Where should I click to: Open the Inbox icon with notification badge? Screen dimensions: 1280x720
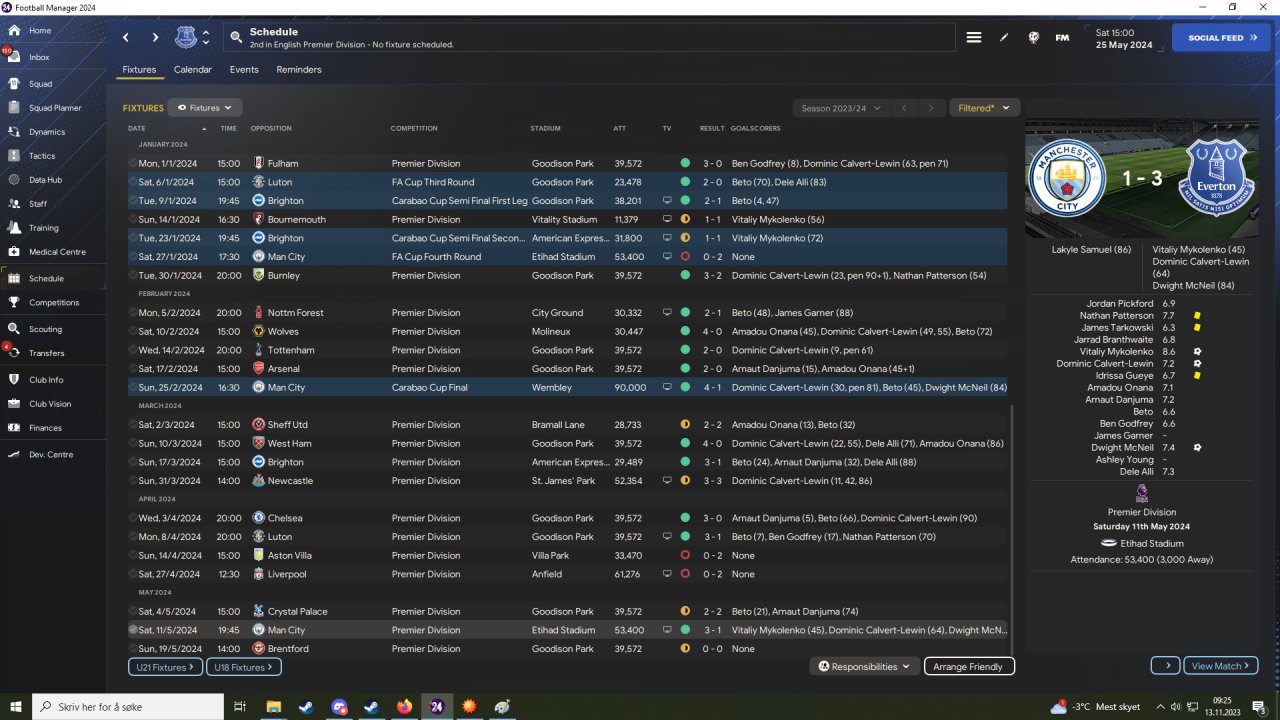point(14,57)
